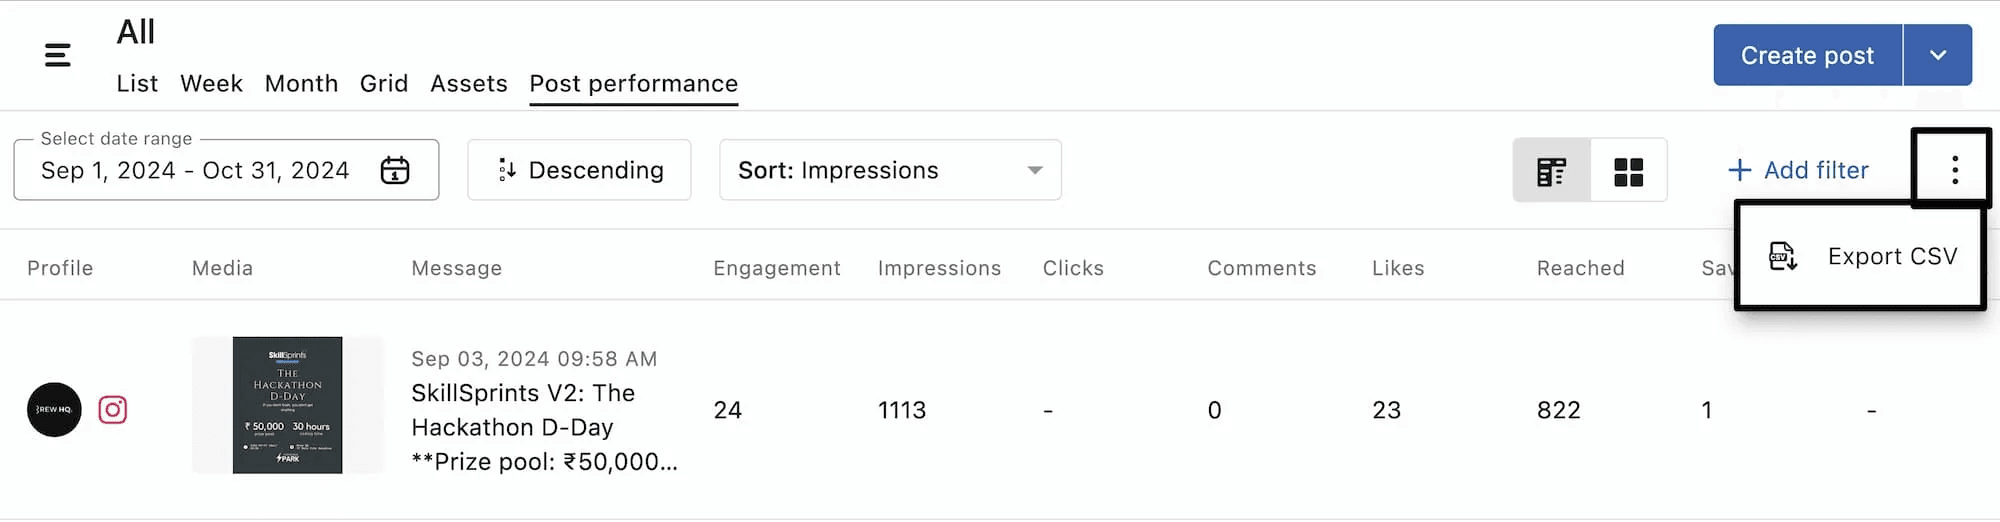Open the hamburger sidebar menu
2000x522 pixels.
(58, 55)
